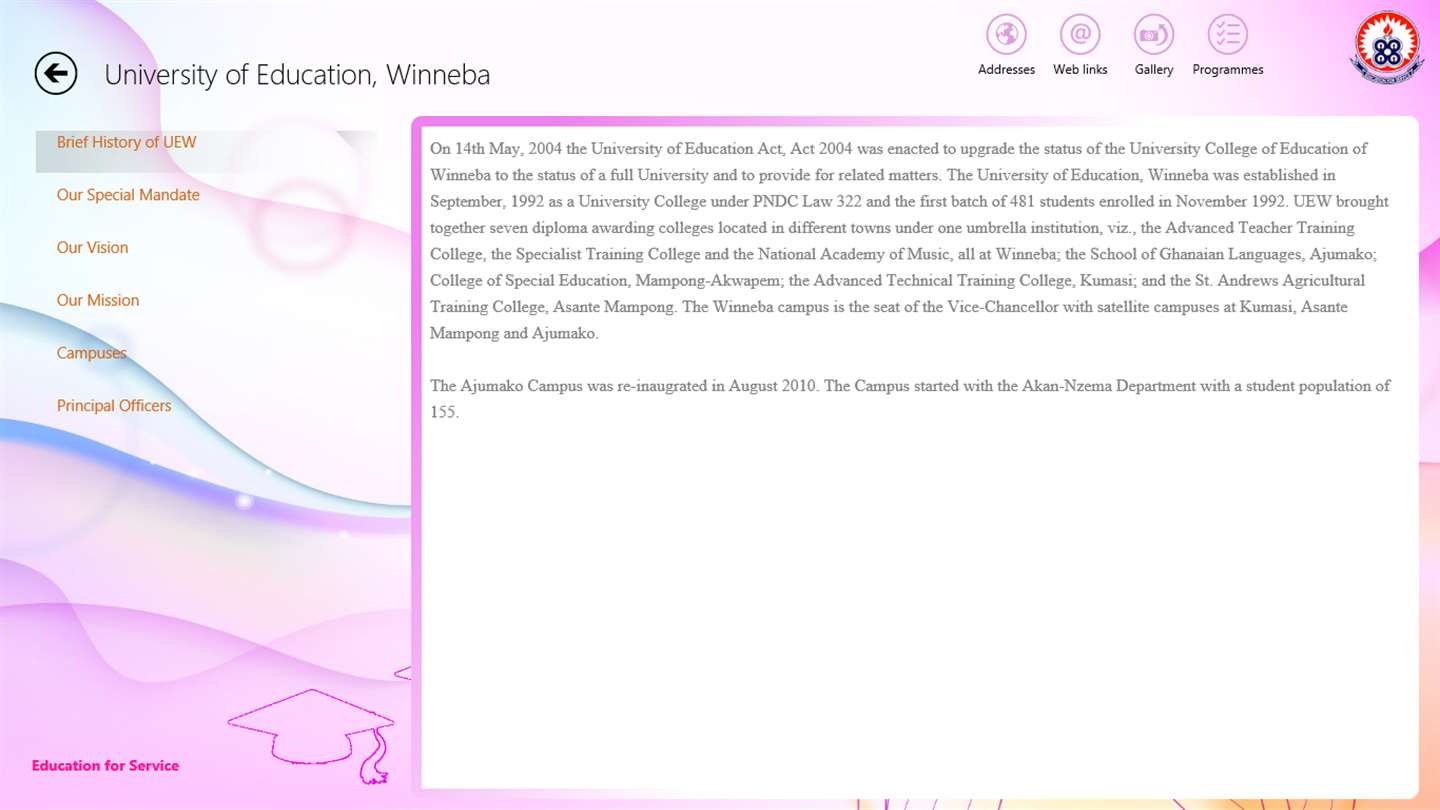Click the Web links label

point(1080,70)
